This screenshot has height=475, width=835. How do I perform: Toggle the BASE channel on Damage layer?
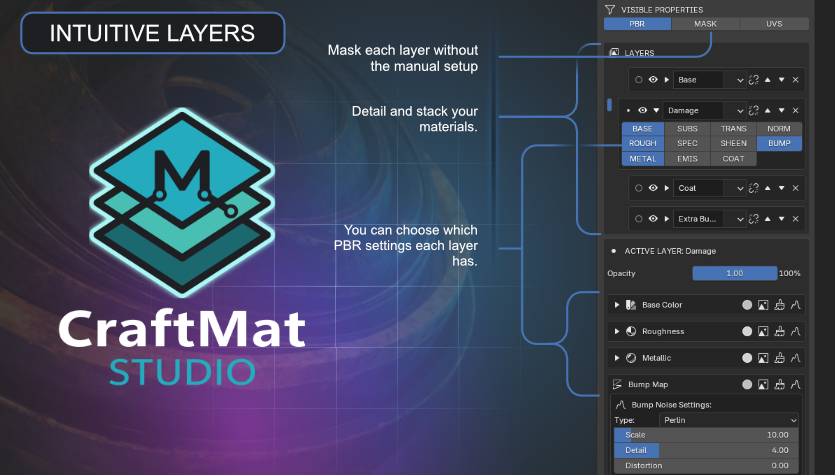tap(643, 129)
